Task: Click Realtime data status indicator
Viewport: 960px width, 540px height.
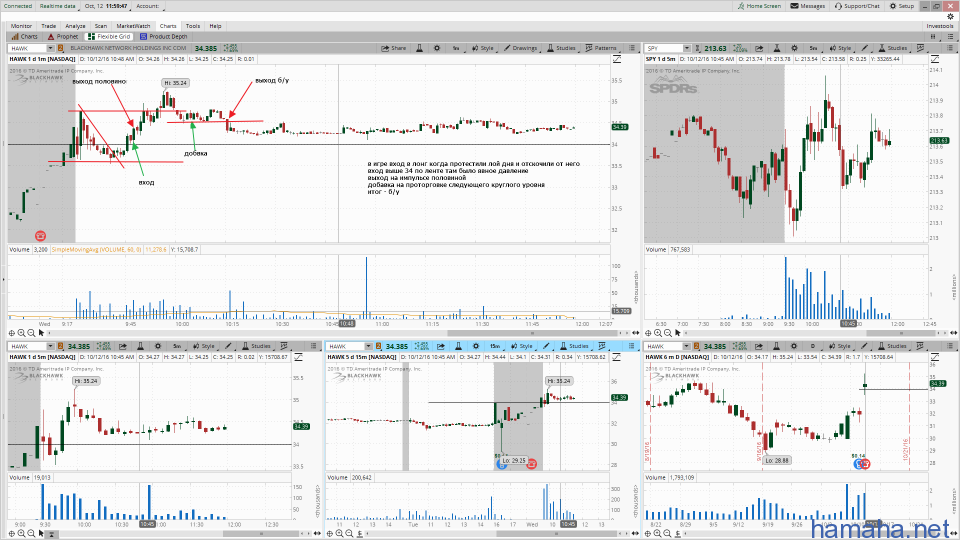Action: [x=58, y=6]
